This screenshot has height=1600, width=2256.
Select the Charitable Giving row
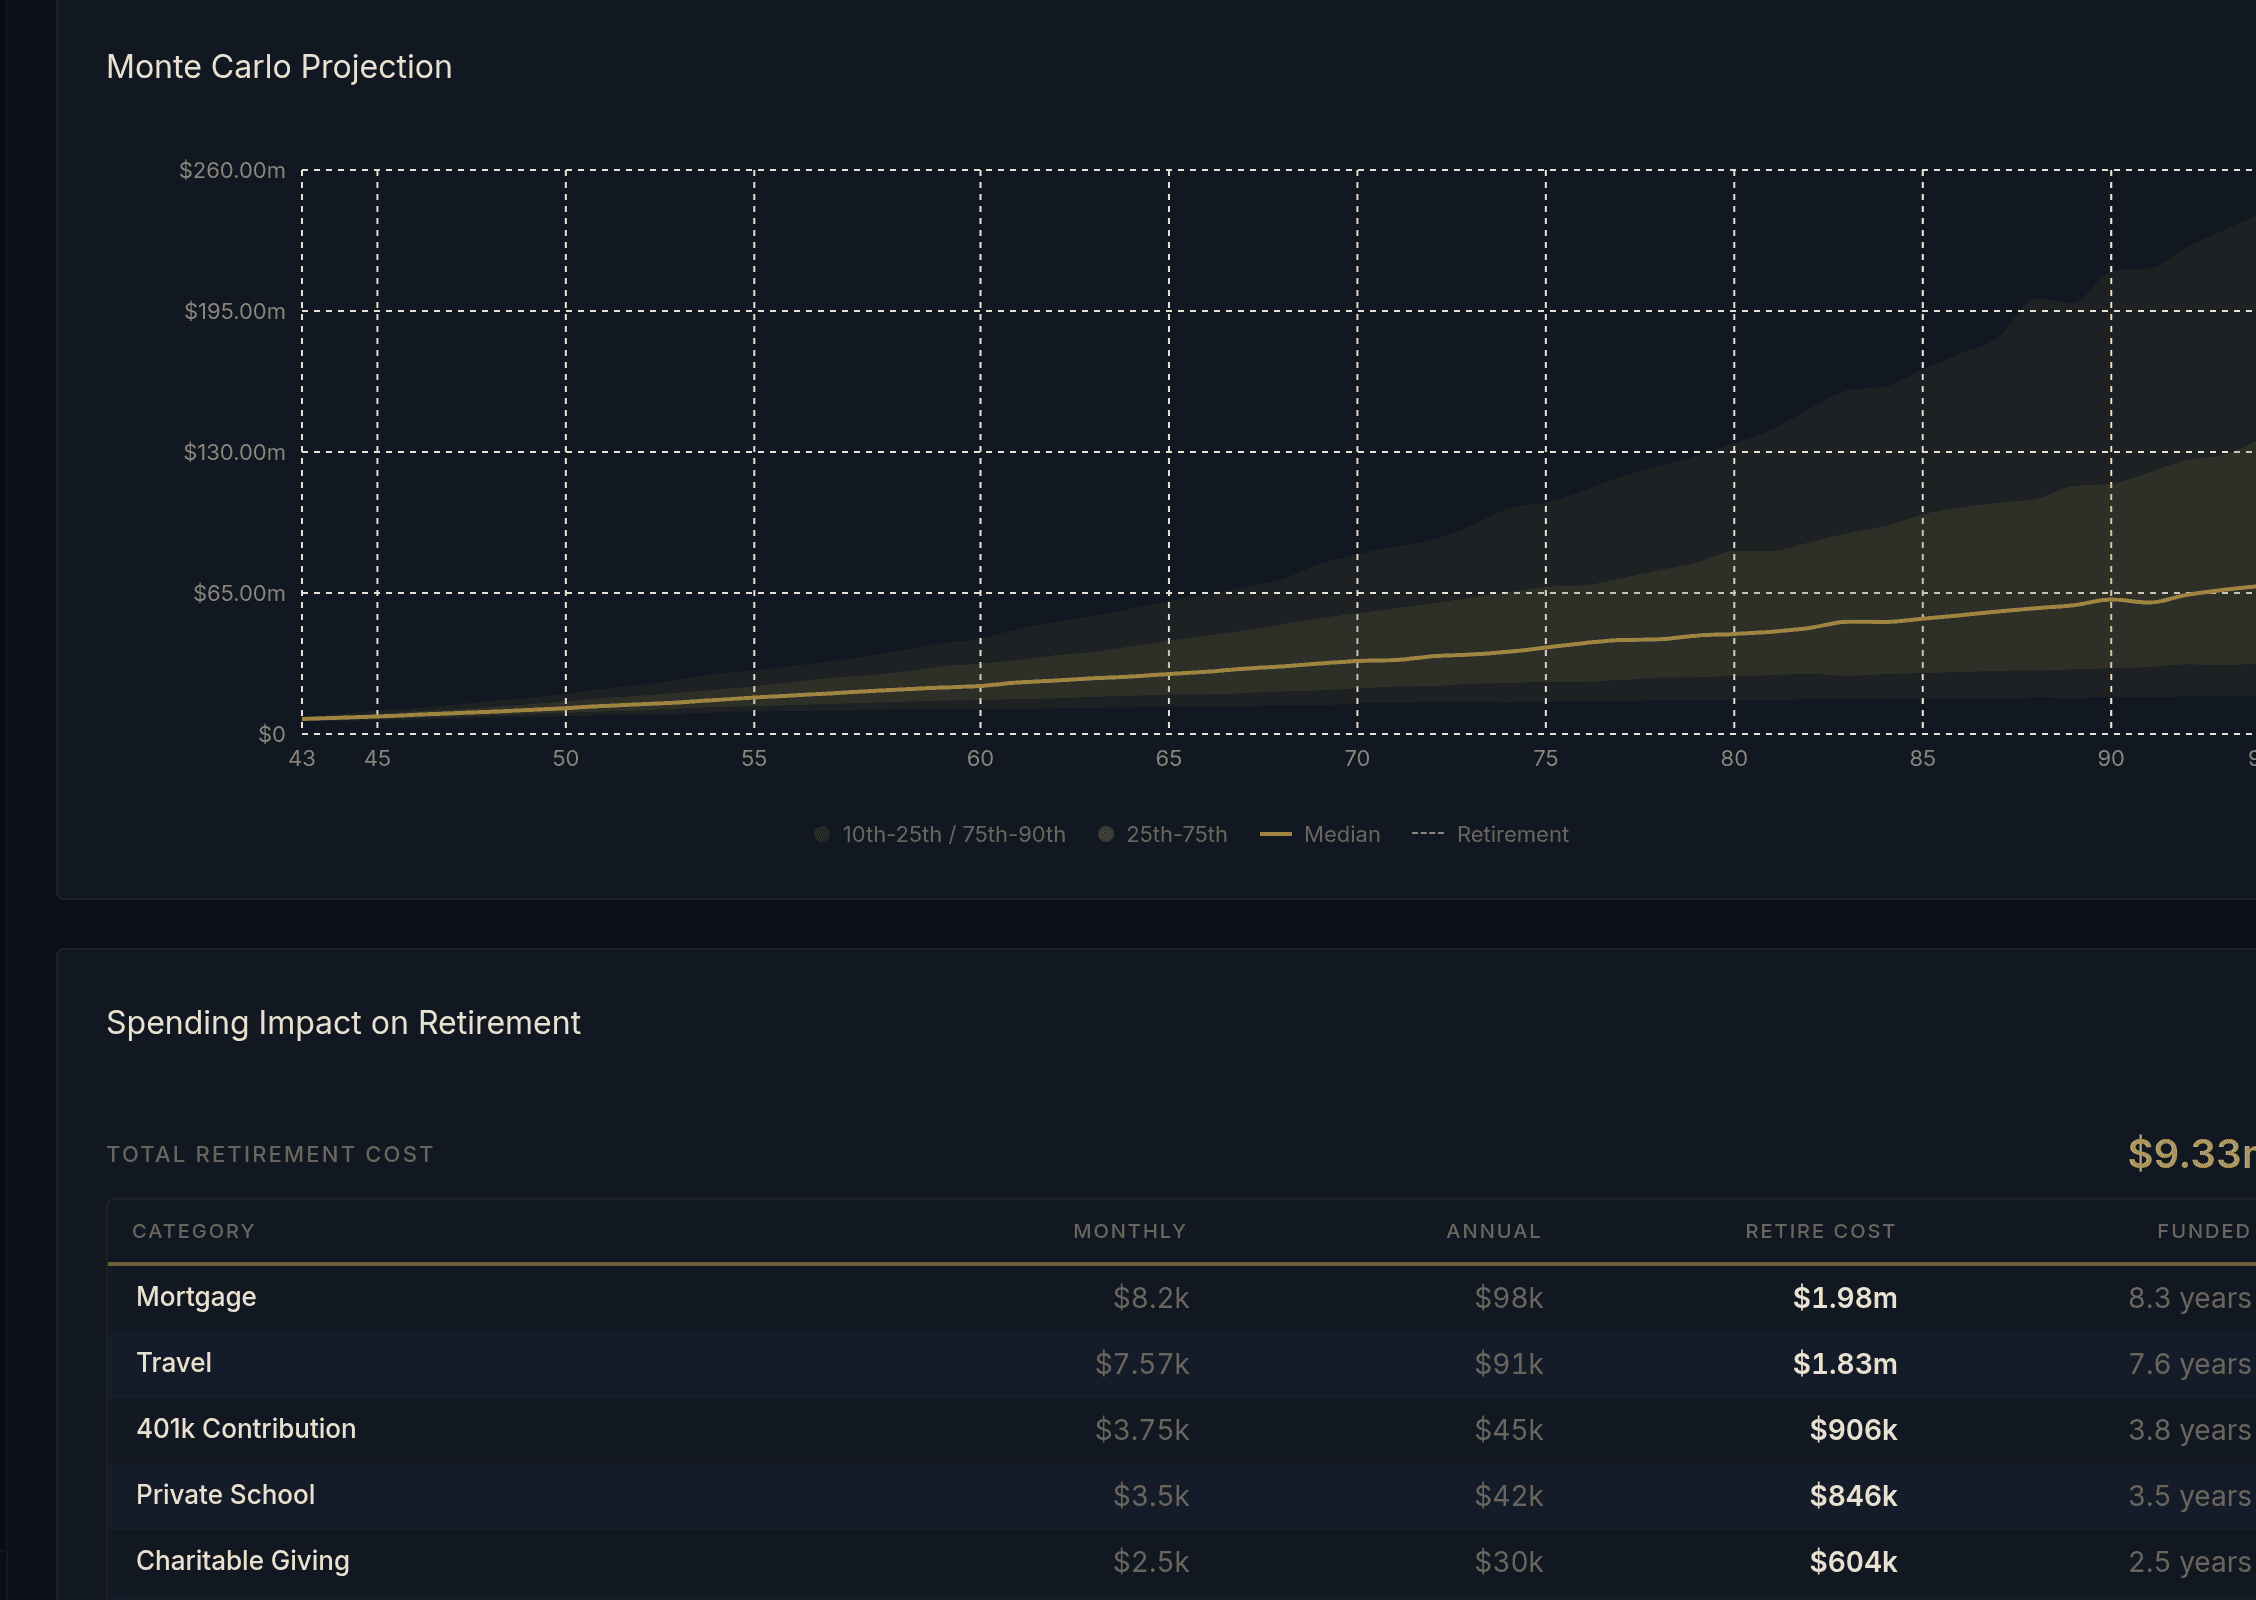pos(243,1561)
